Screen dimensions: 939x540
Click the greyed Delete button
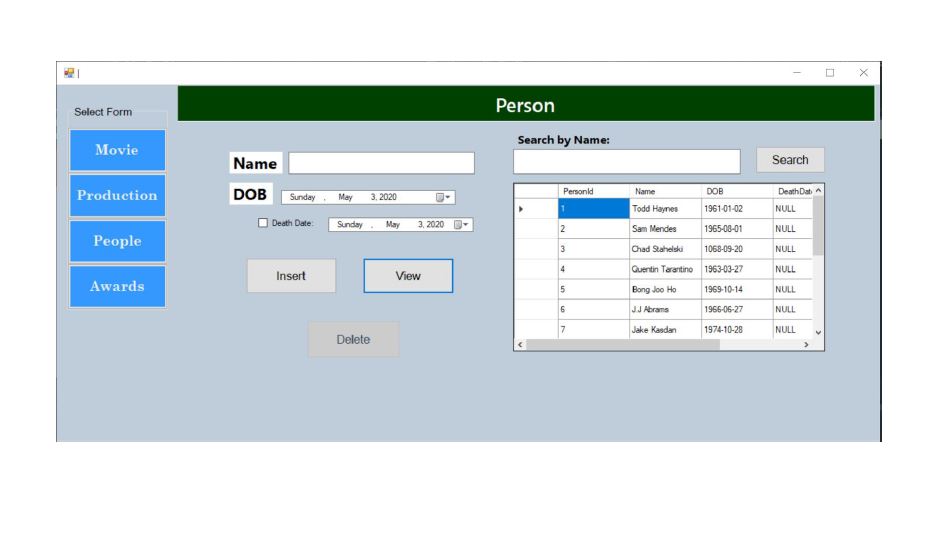click(353, 339)
